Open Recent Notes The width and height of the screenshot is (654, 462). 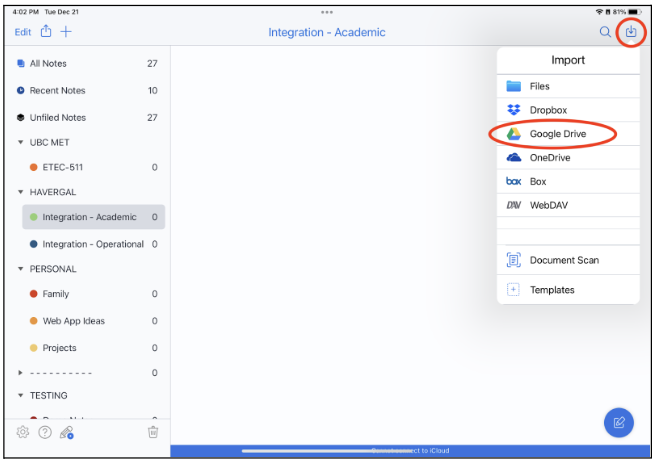coord(87,90)
